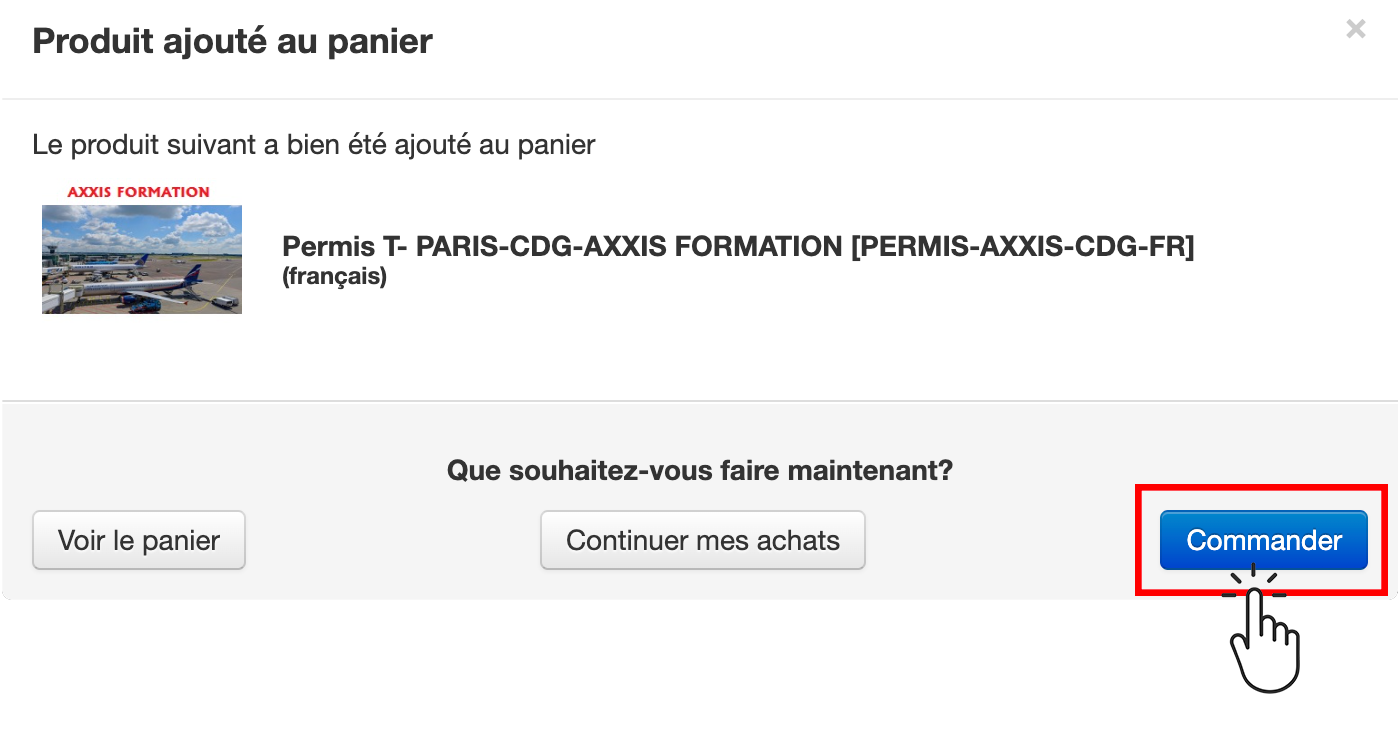Click the 'Produit ajouté au panier' heading
1398x734 pixels.
pos(232,41)
